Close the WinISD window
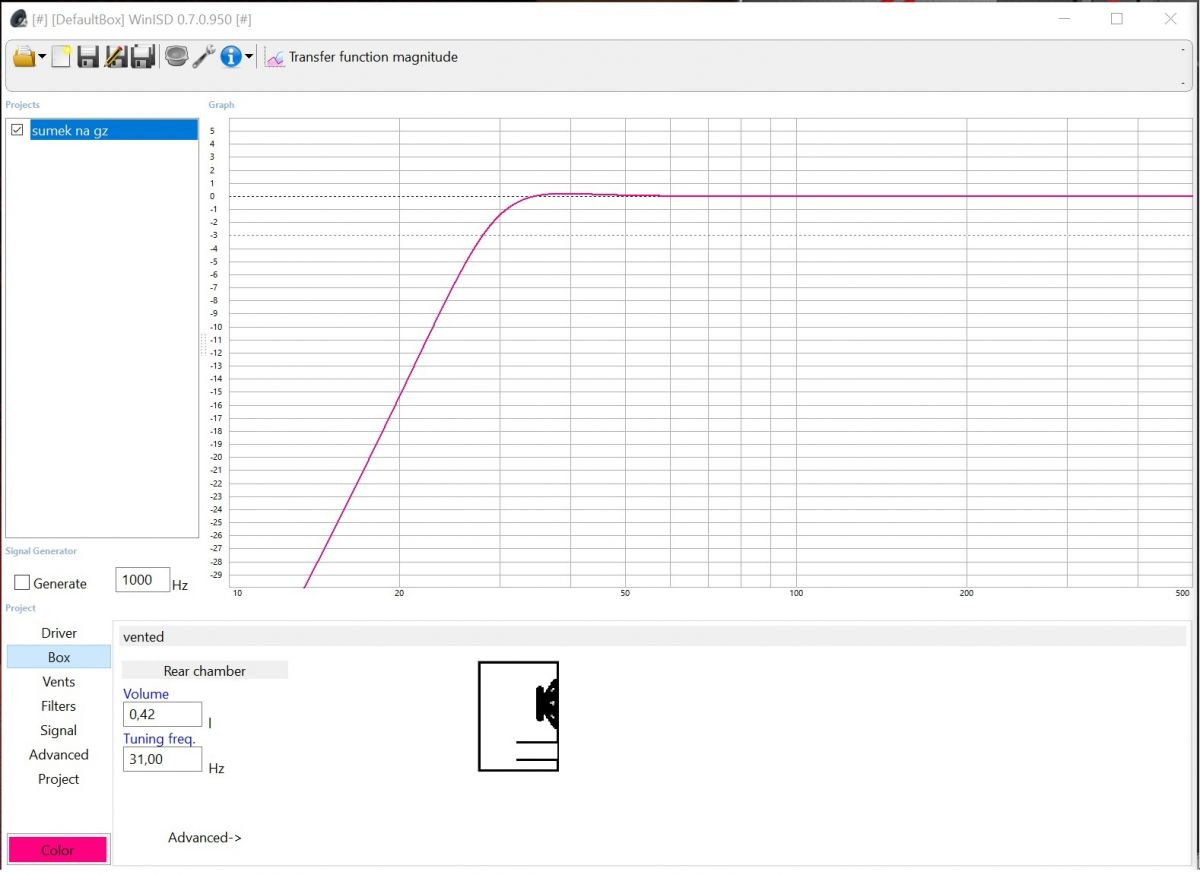The height and width of the screenshot is (875, 1200). pos(1171,18)
